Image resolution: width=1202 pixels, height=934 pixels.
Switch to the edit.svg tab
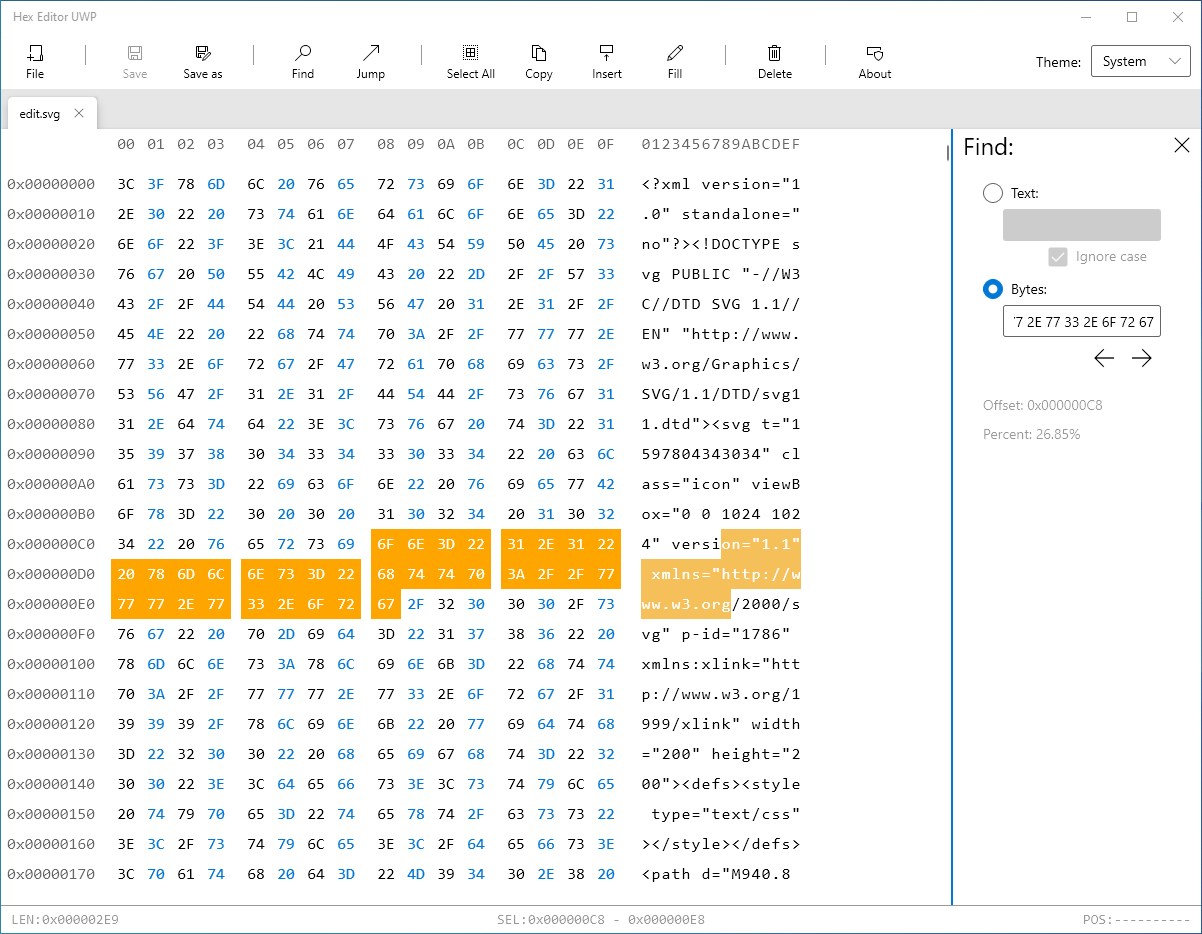[40, 114]
